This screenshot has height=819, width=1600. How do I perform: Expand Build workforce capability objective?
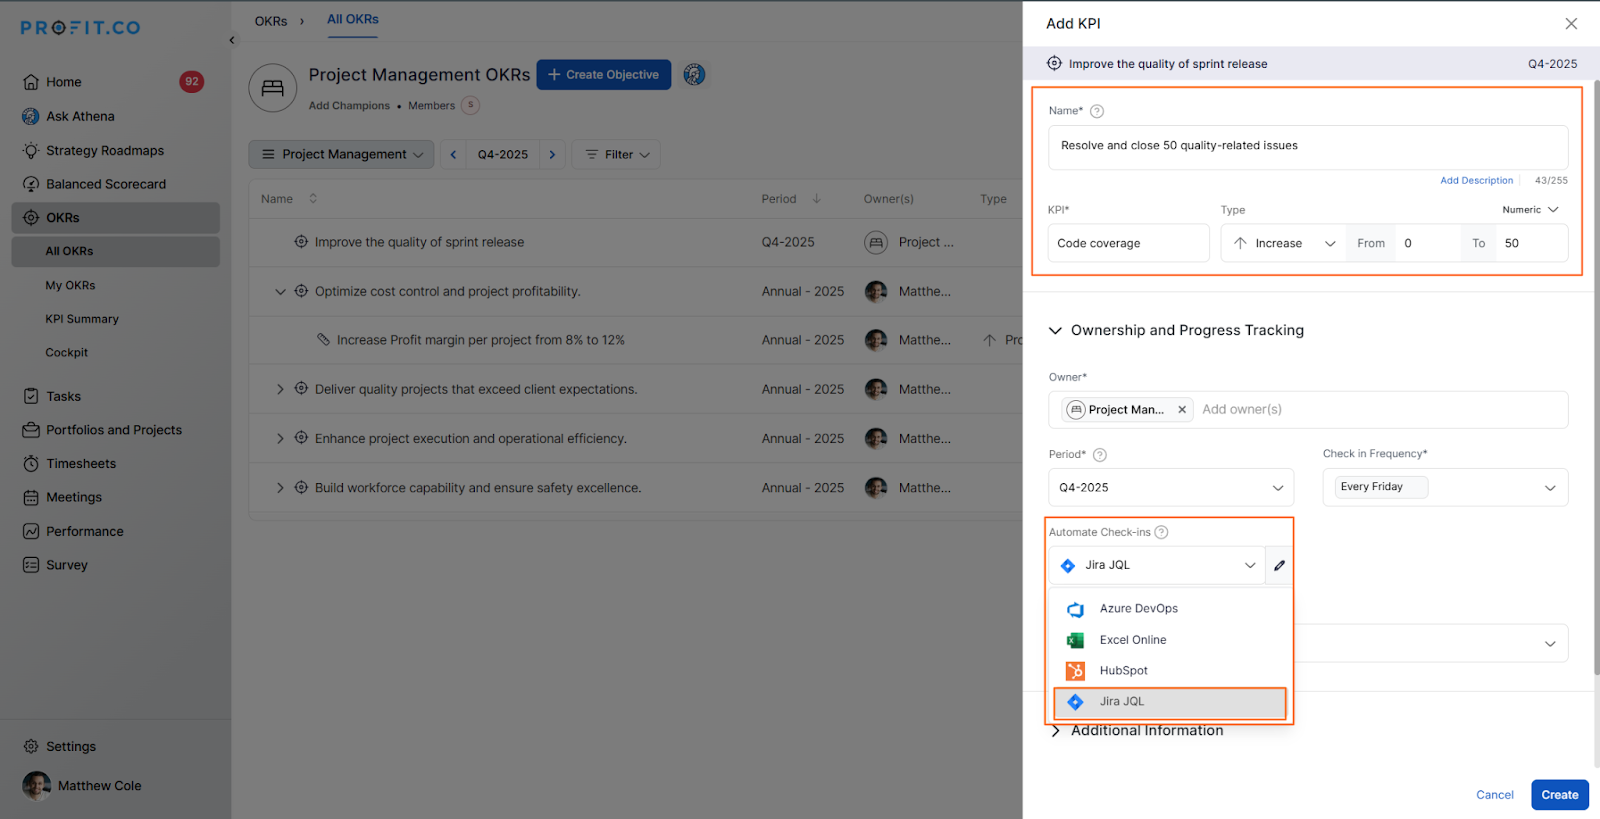click(280, 488)
